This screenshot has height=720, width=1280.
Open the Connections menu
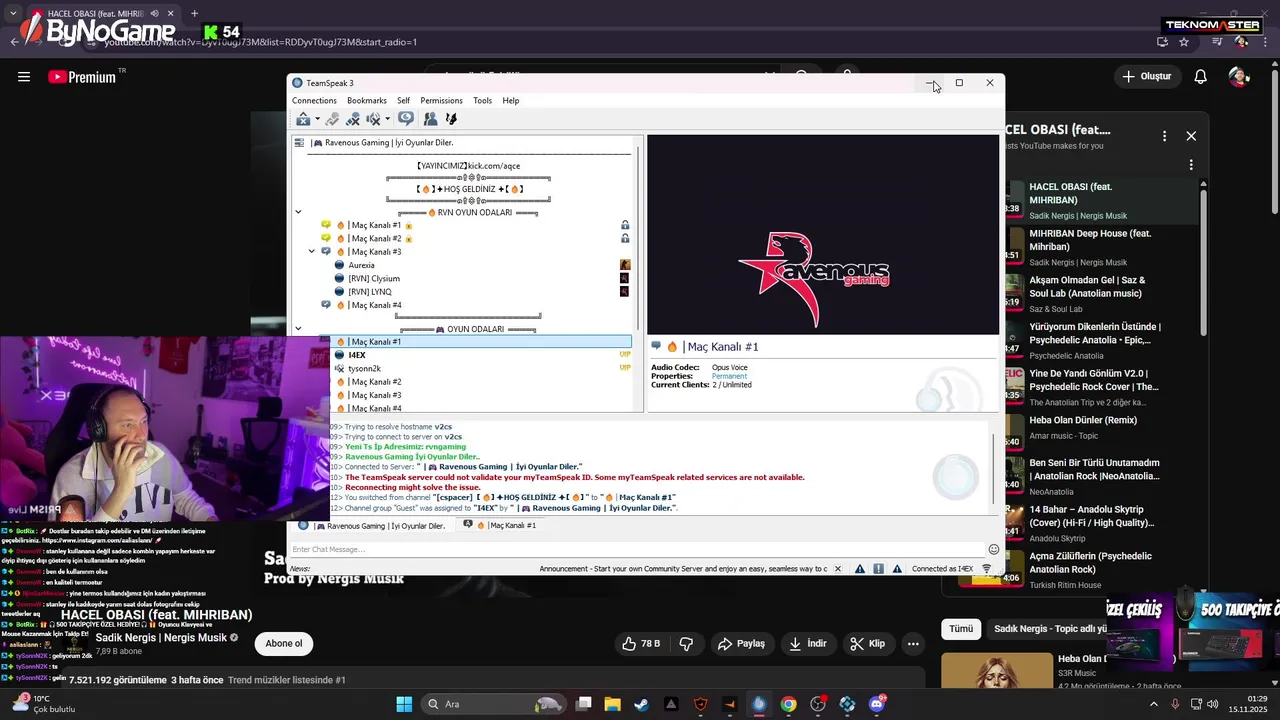[314, 100]
